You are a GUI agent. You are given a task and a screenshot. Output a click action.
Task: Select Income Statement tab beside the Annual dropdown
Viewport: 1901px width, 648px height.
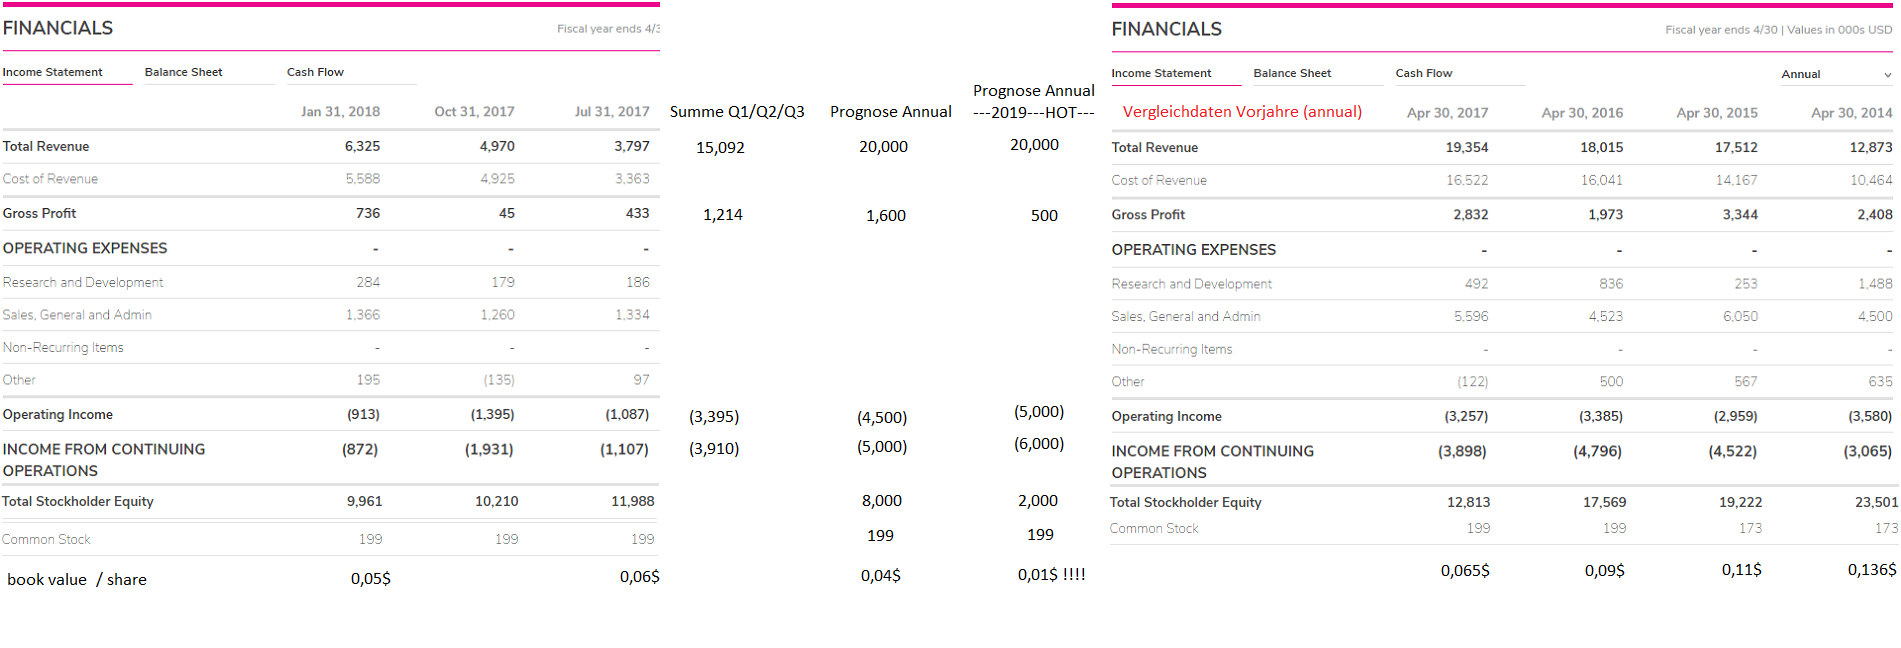[1161, 73]
